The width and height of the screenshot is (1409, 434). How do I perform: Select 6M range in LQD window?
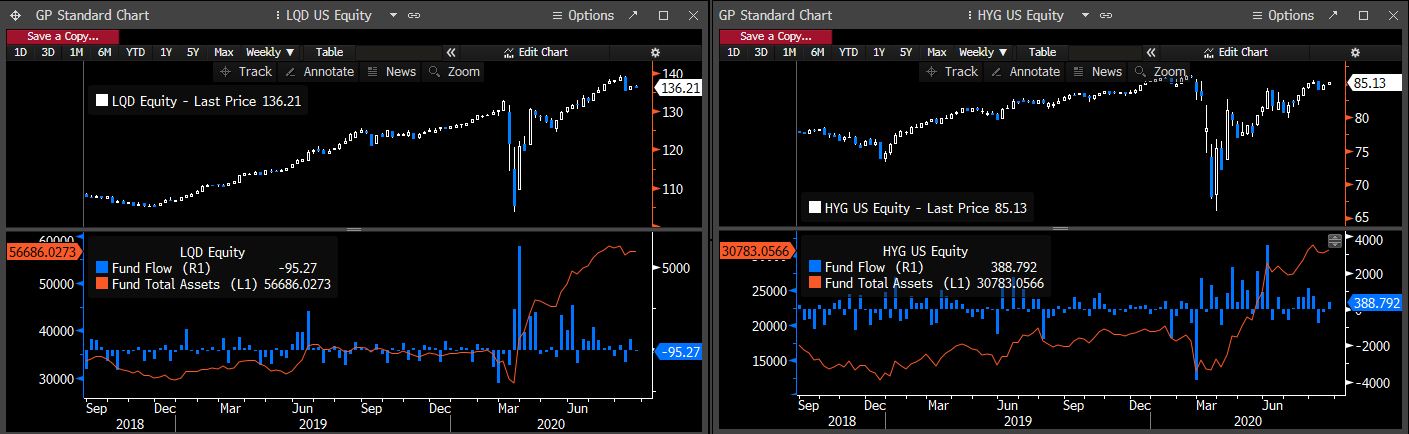(104, 52)
